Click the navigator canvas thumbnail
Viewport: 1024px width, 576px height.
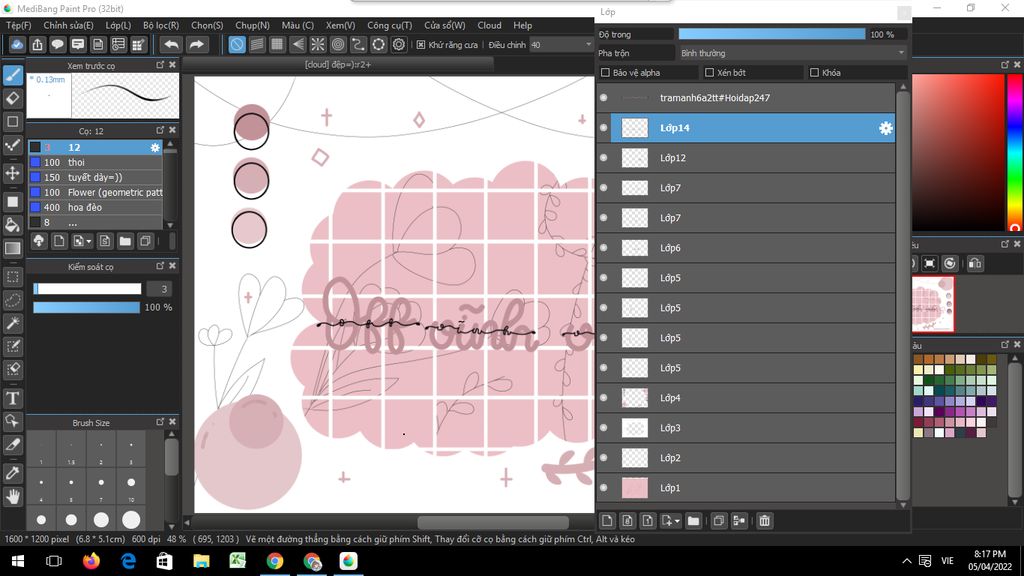point(933,304)
